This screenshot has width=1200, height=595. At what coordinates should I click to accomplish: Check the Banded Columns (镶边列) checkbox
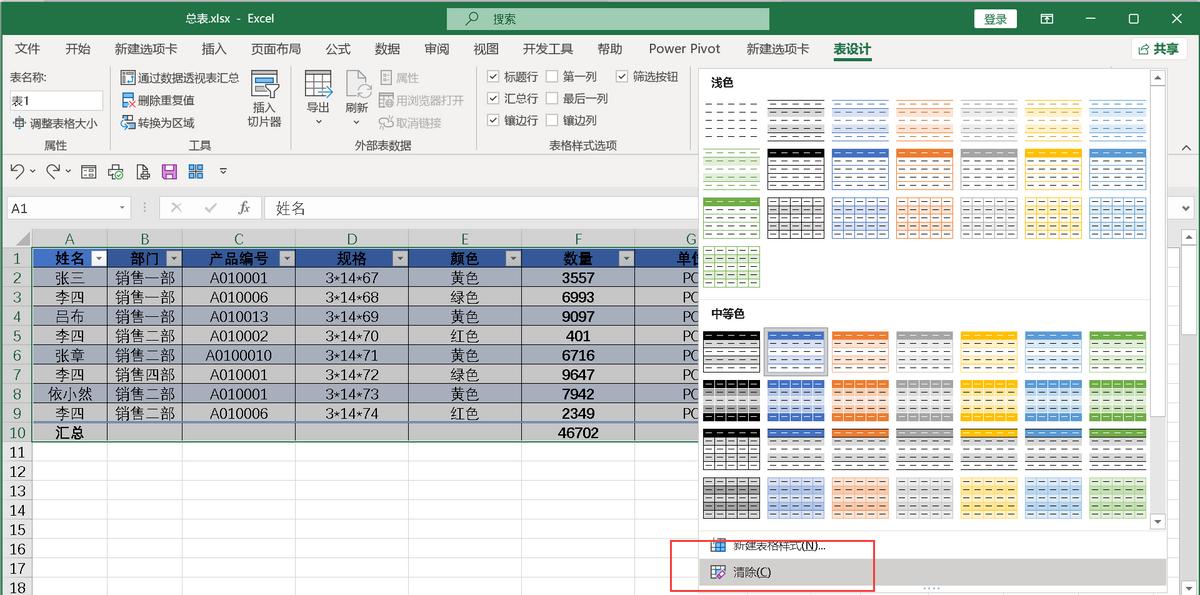(552, 120)
